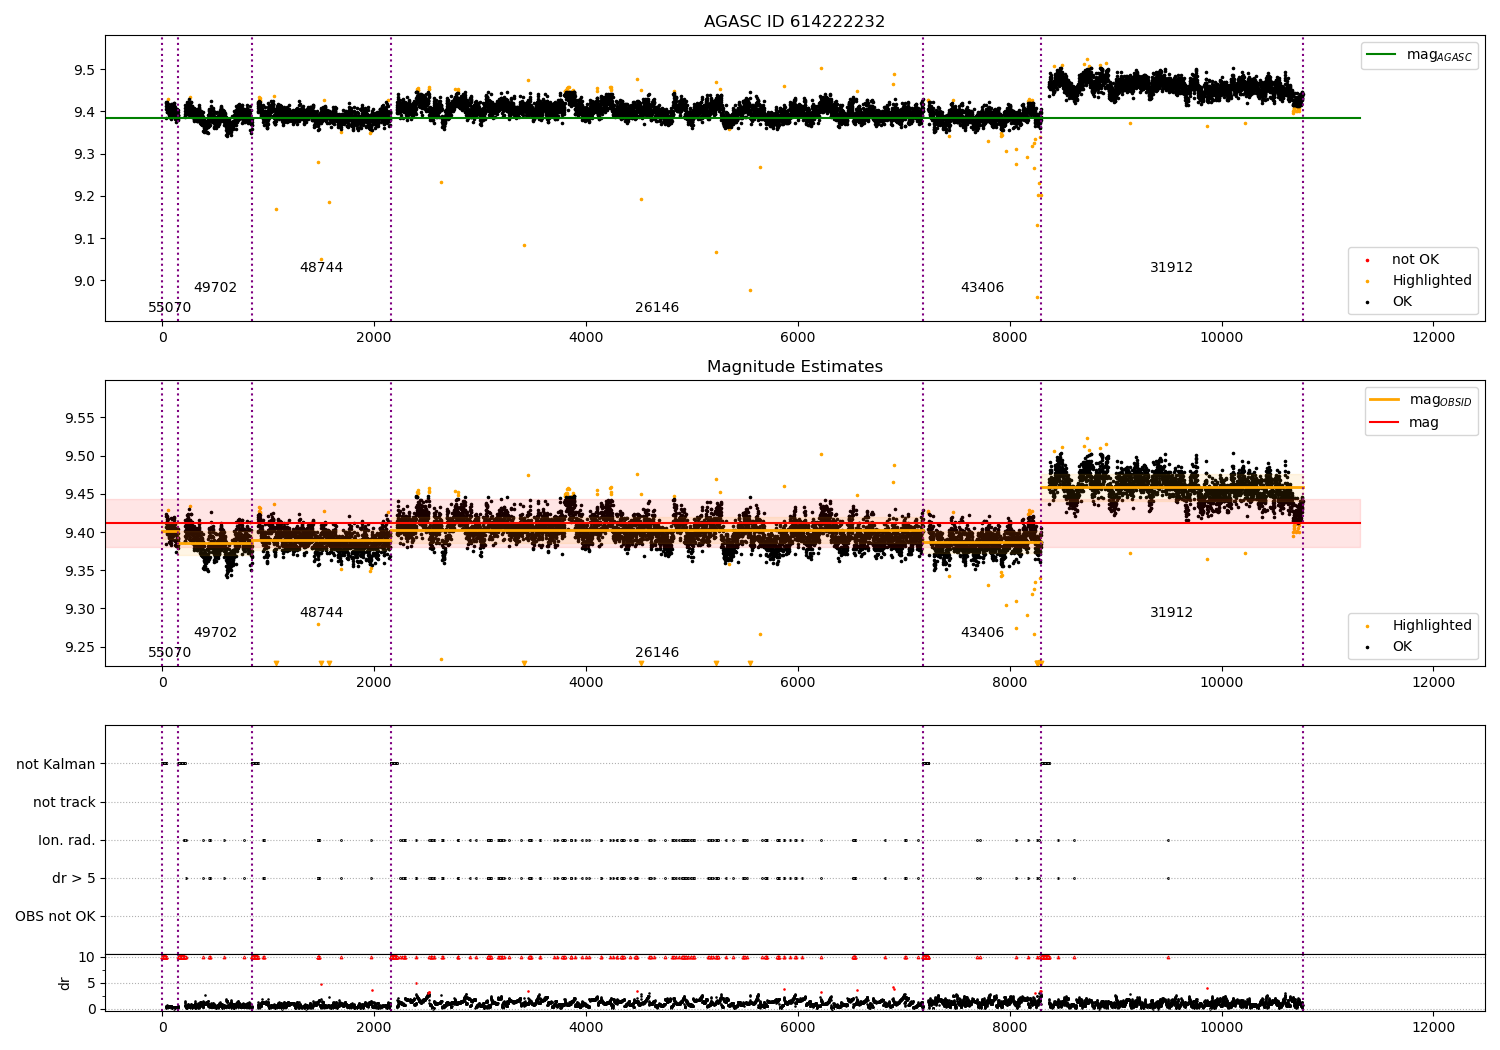This screenshot has width=1500, height=1050.
Task: Click obsid label 55070 in Magnitude Estimates plot
Action: tap(169, 652)
